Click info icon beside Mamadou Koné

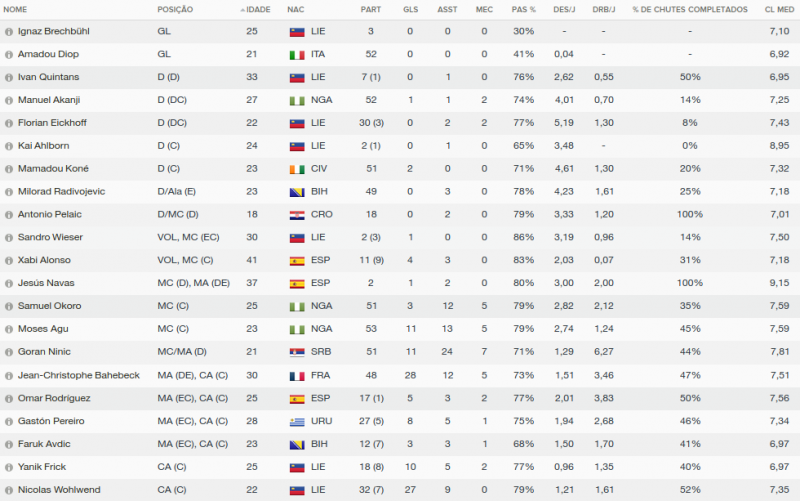9,169
